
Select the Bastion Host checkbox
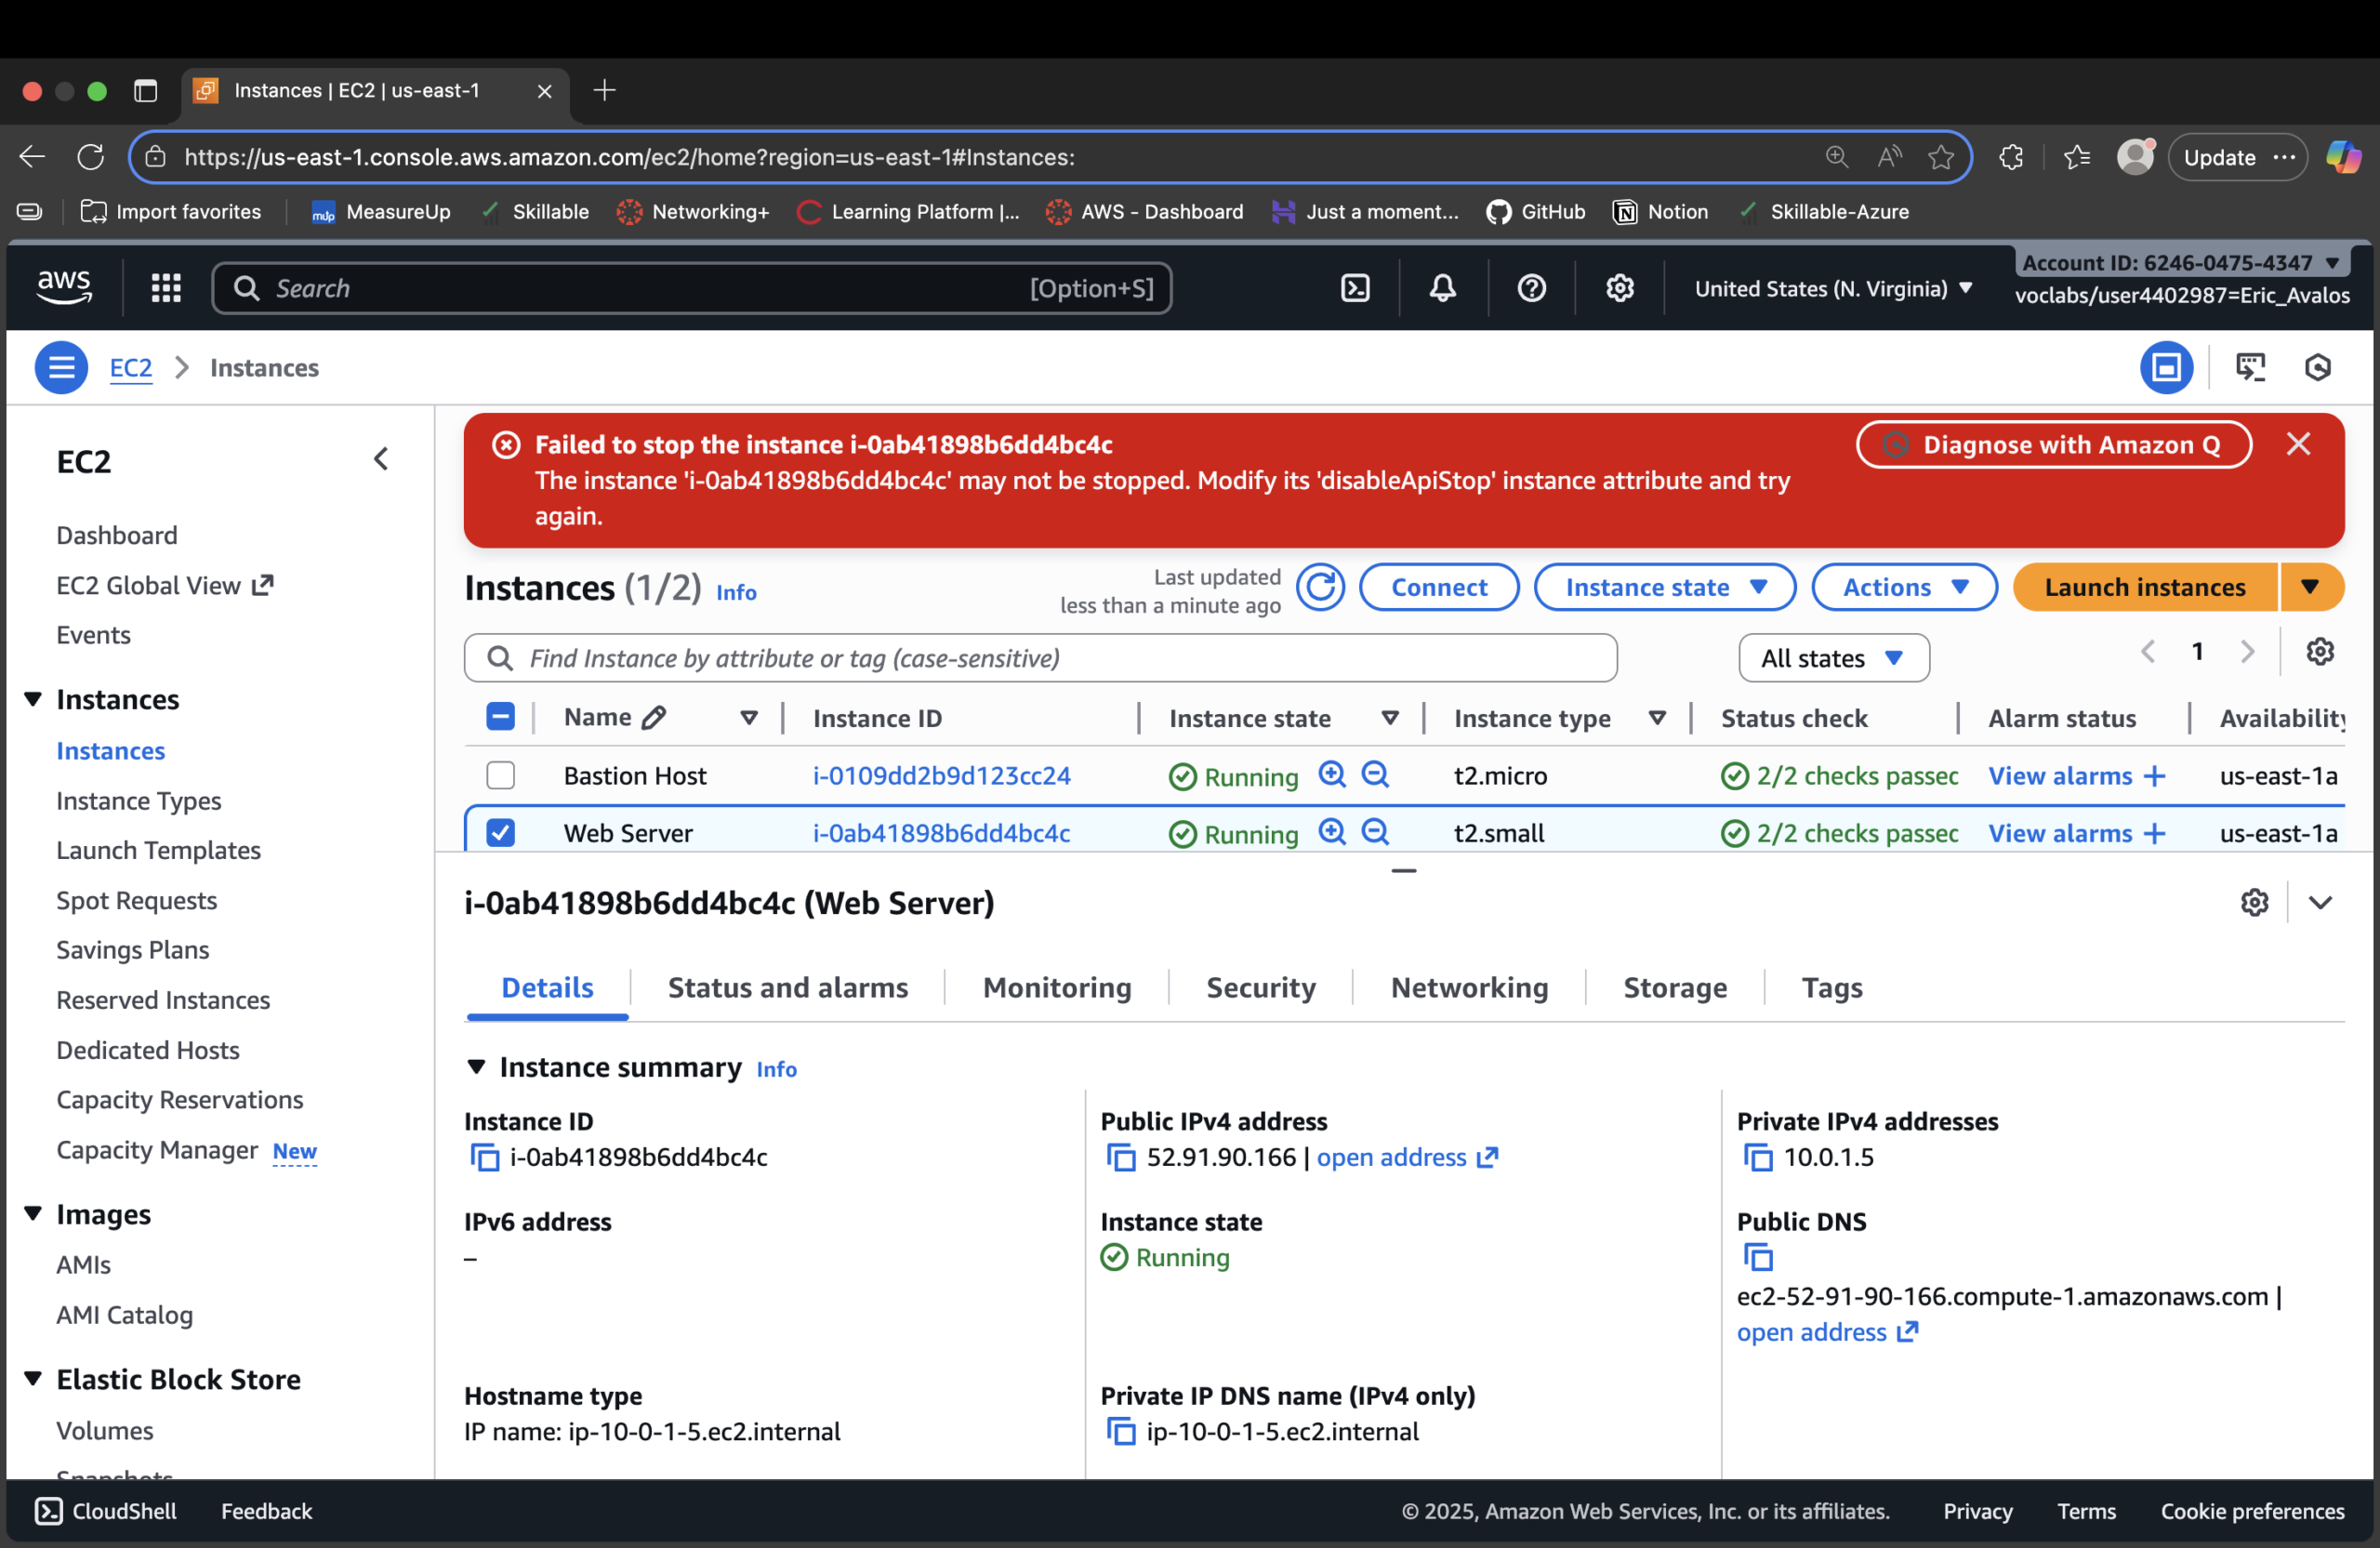pos(500,775)
